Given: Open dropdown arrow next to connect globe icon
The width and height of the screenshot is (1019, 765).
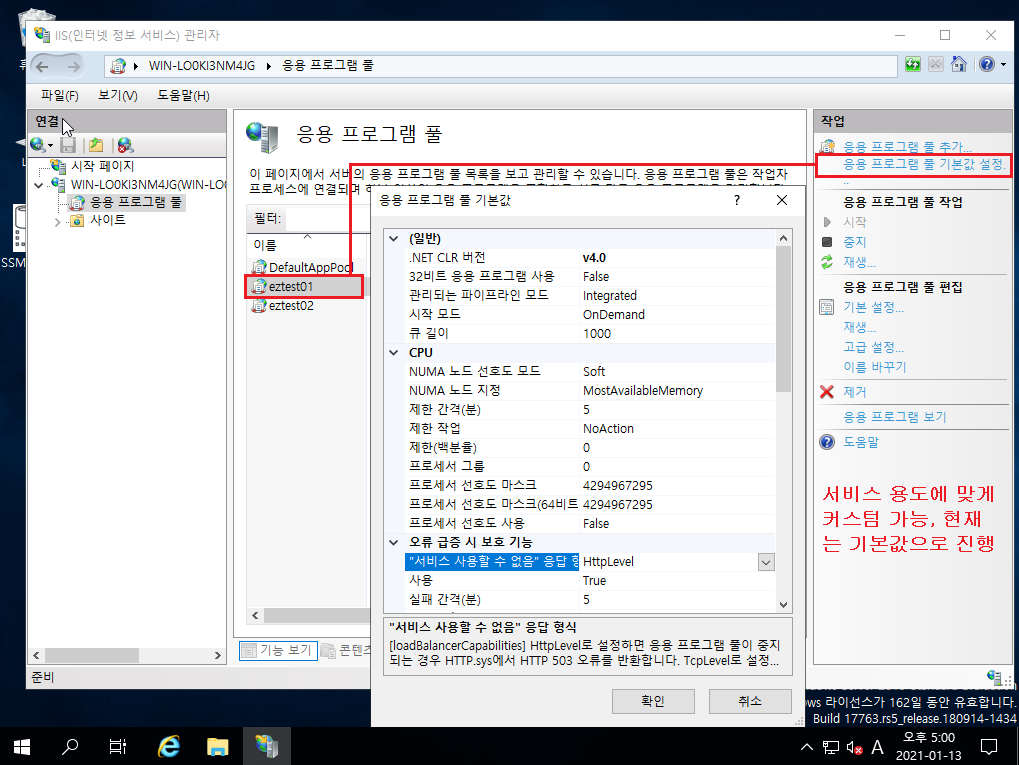Looking at the screenshot, I should (51, 146).
